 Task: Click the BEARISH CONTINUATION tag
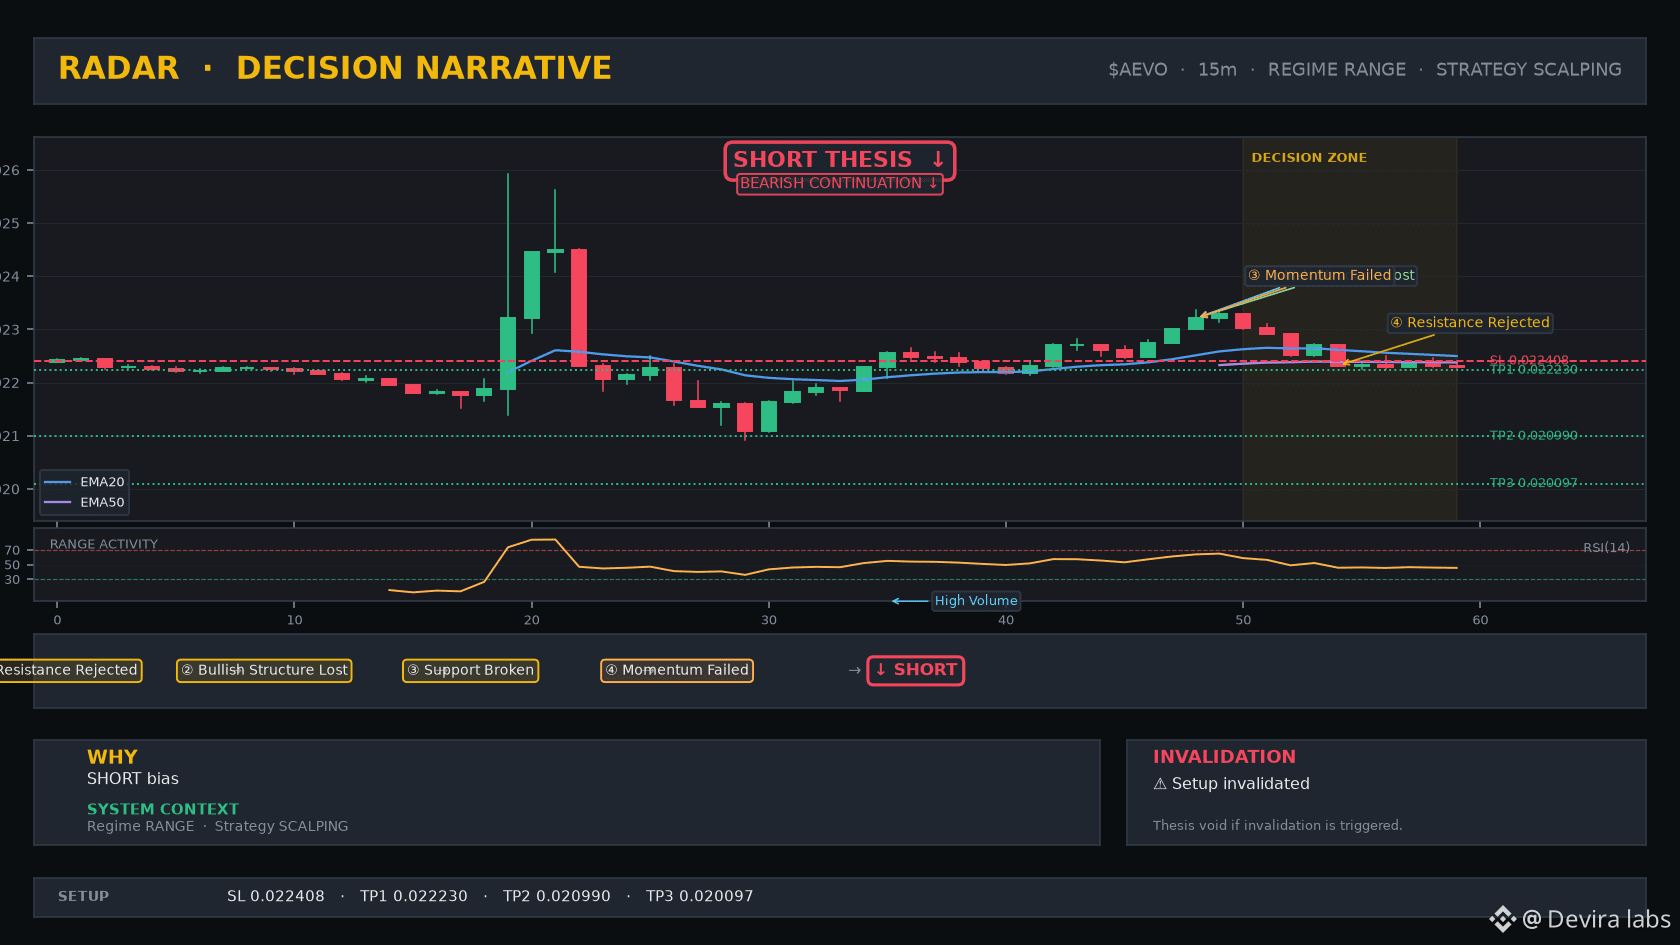coord(840,184)
